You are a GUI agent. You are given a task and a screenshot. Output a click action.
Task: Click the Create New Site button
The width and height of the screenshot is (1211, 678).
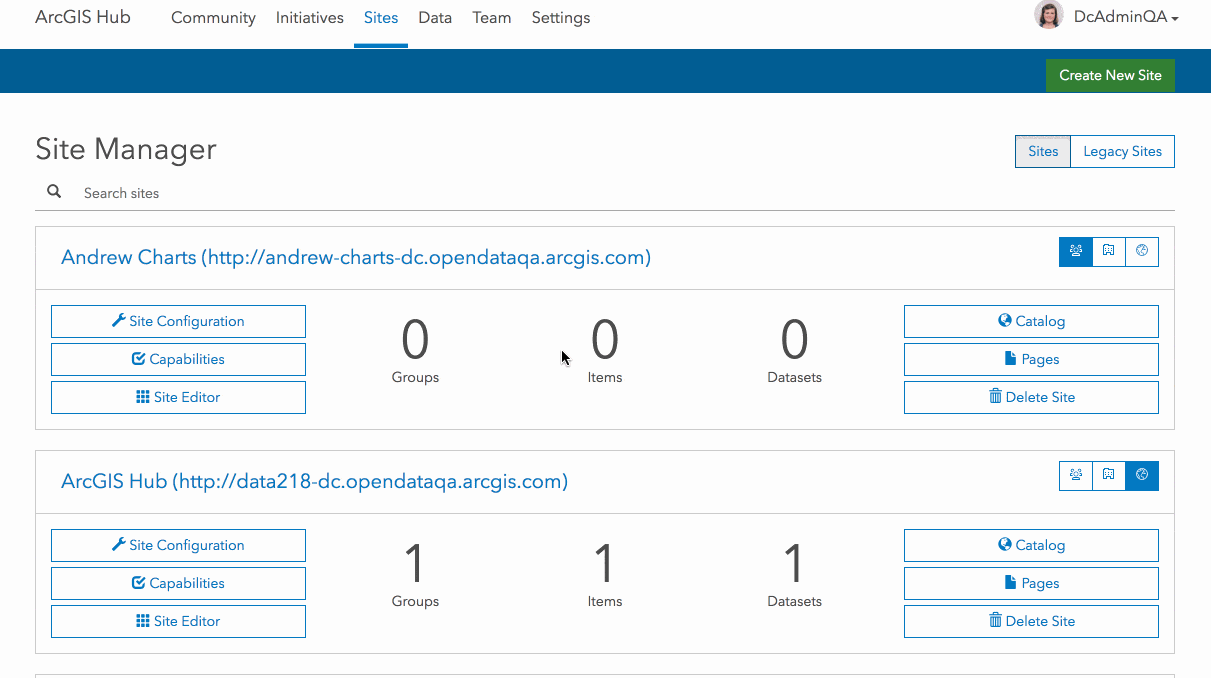pos(1110,75)
